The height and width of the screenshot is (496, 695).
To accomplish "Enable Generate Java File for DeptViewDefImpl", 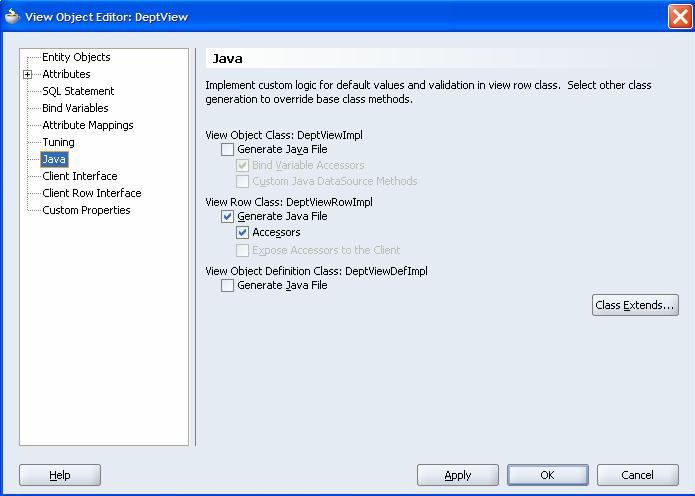I will point(228,285).
